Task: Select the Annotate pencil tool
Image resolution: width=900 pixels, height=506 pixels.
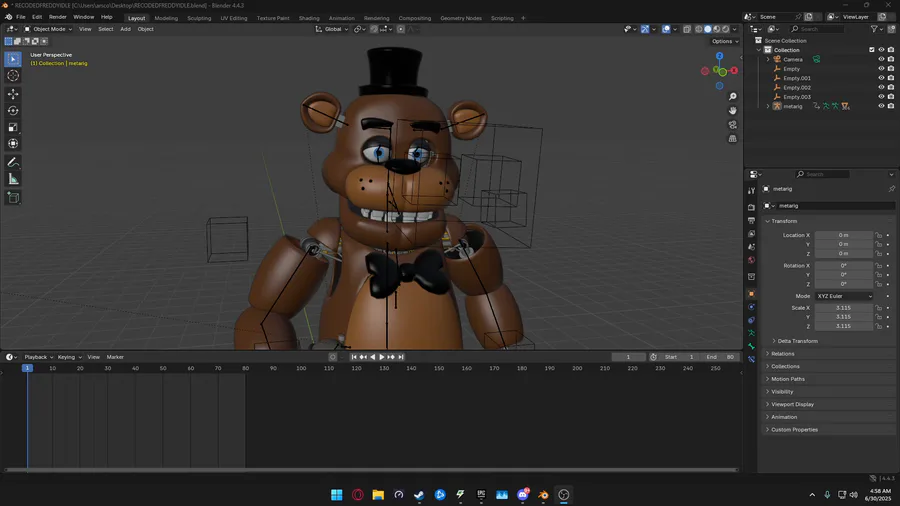Action: coord(13,163)
